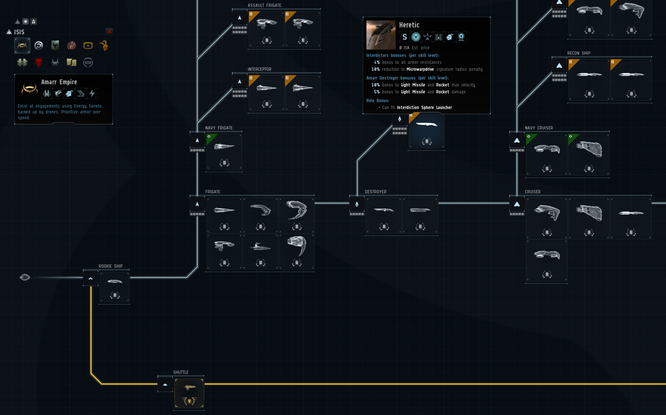
Task: Select the Rookie Ship cell
Action: point(115,288)
